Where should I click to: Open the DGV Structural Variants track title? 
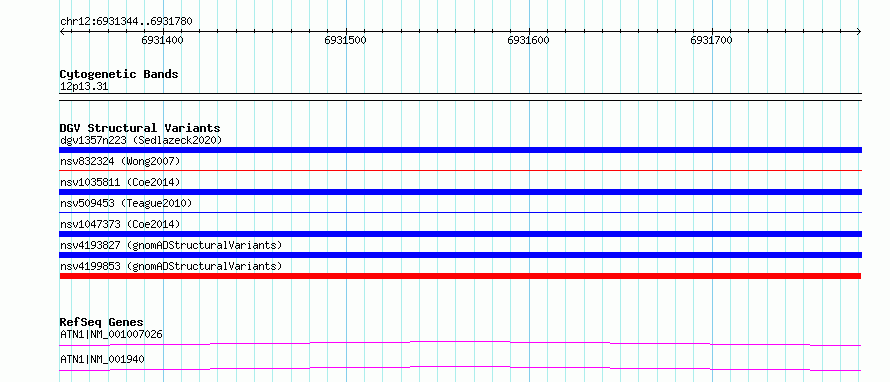click(140, 128)
